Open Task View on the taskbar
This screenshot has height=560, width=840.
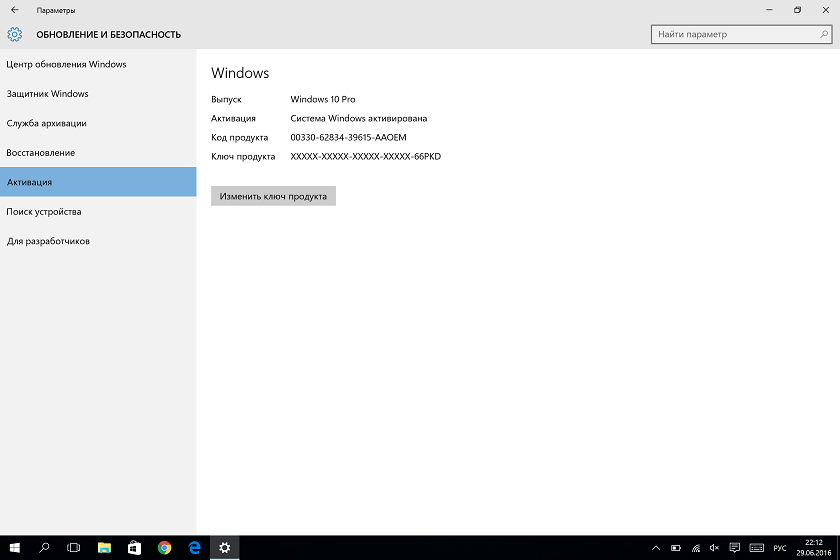click(x=73, y=548)
